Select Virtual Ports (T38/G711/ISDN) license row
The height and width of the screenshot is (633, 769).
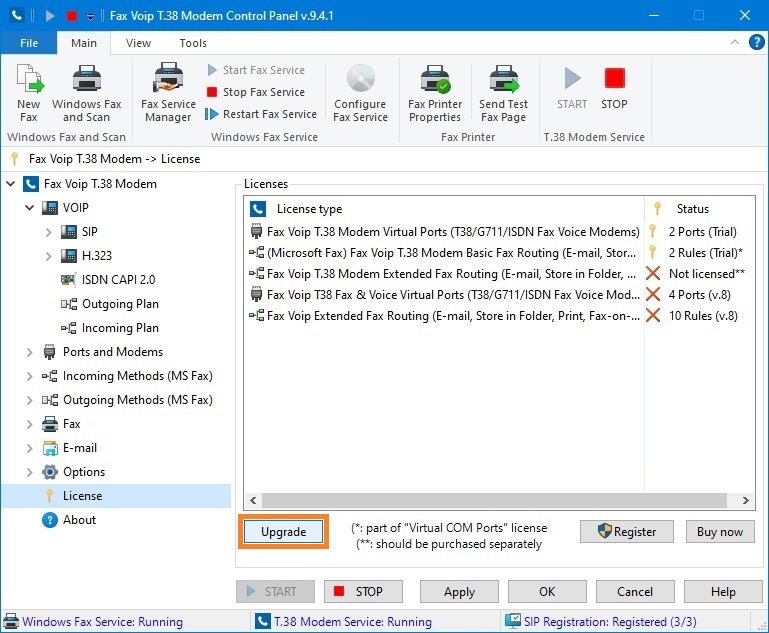click(x=499, y=231)
